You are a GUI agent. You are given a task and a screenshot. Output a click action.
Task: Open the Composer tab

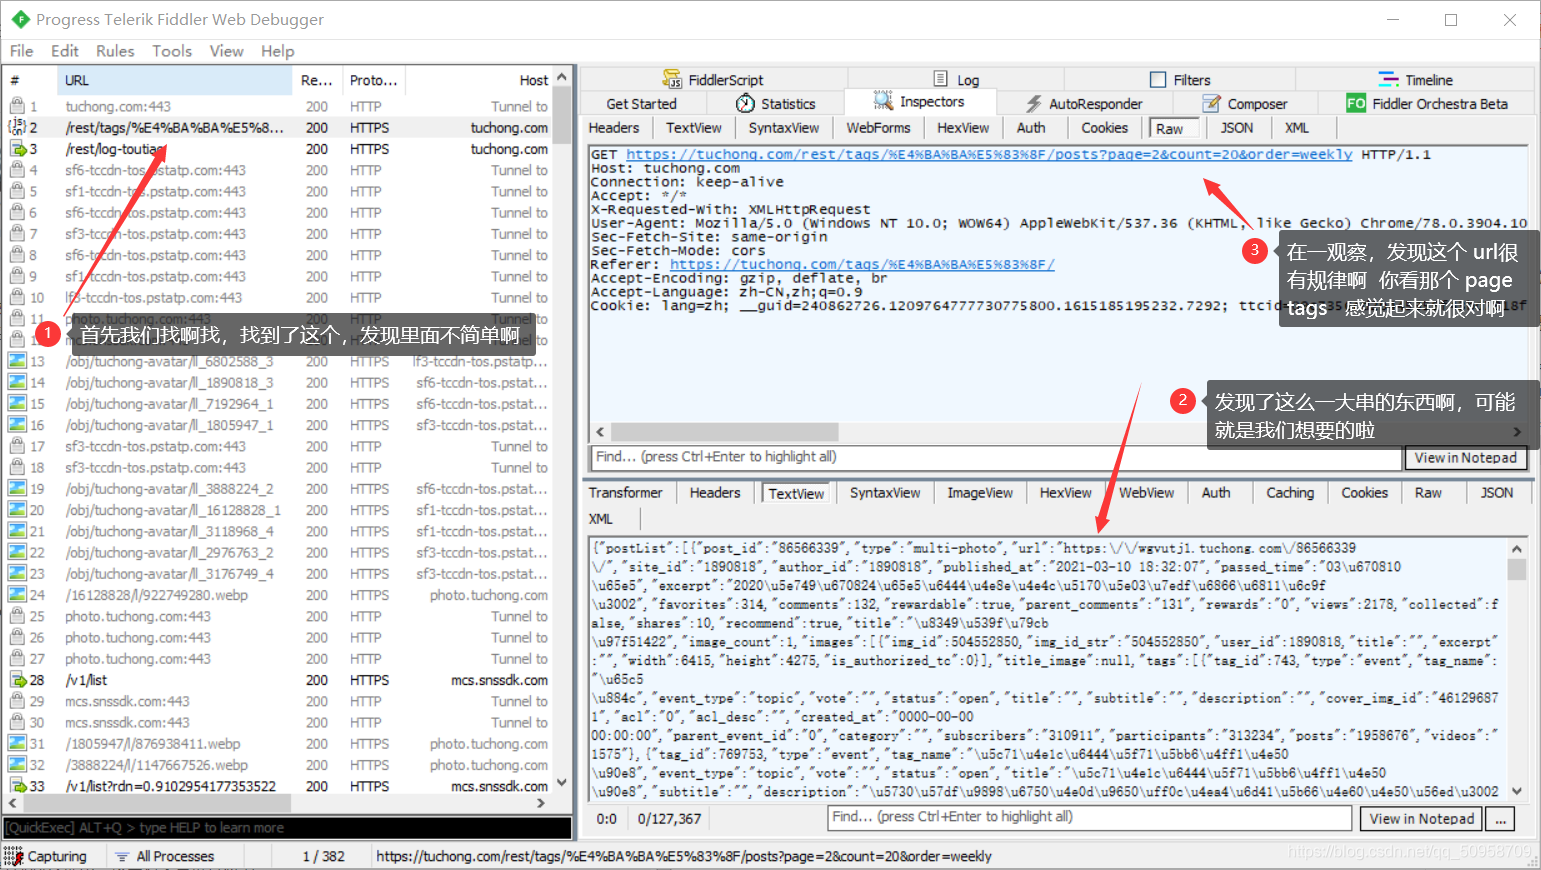point(1244,104)
